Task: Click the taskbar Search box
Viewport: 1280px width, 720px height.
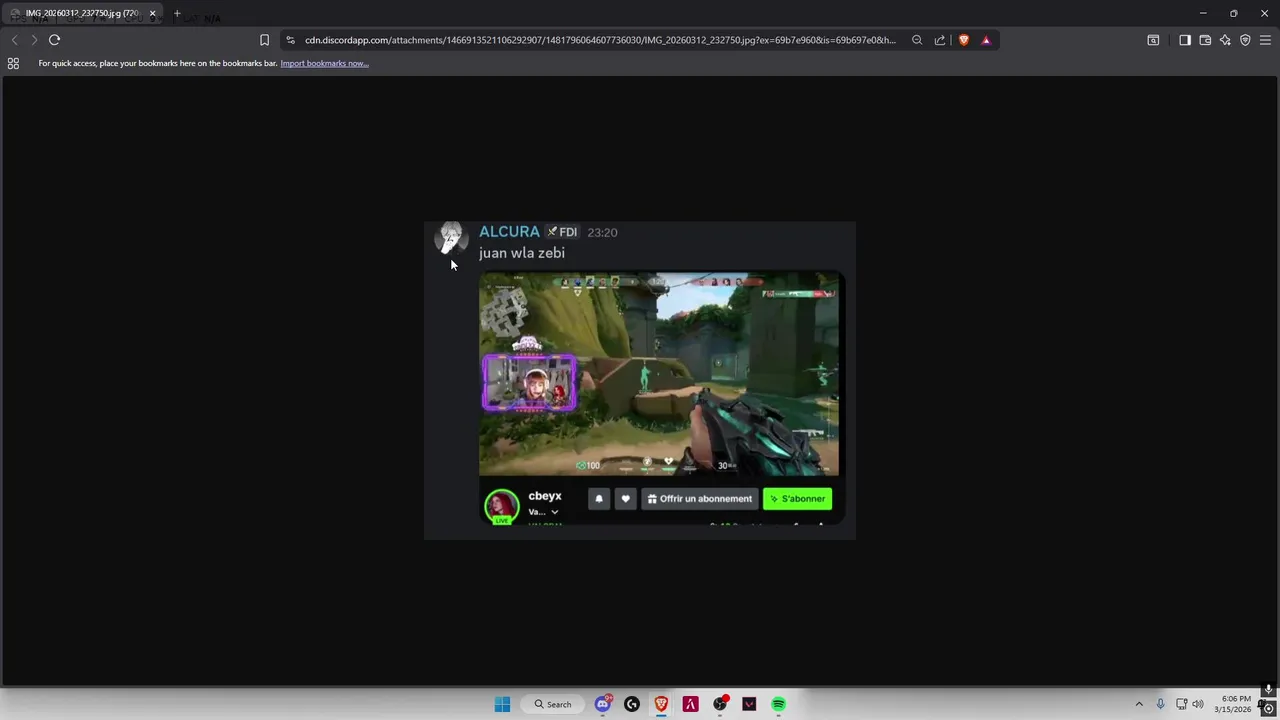Action: point(553,704)
